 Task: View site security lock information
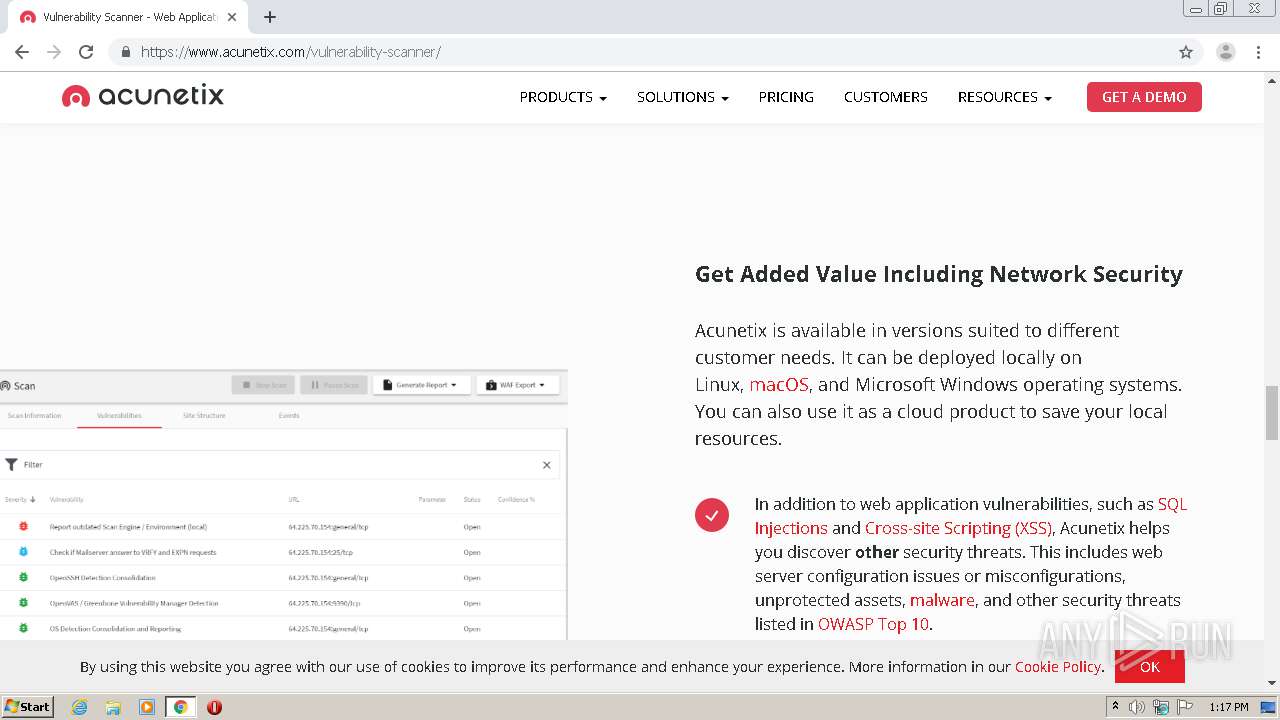[x=125, y=52]
